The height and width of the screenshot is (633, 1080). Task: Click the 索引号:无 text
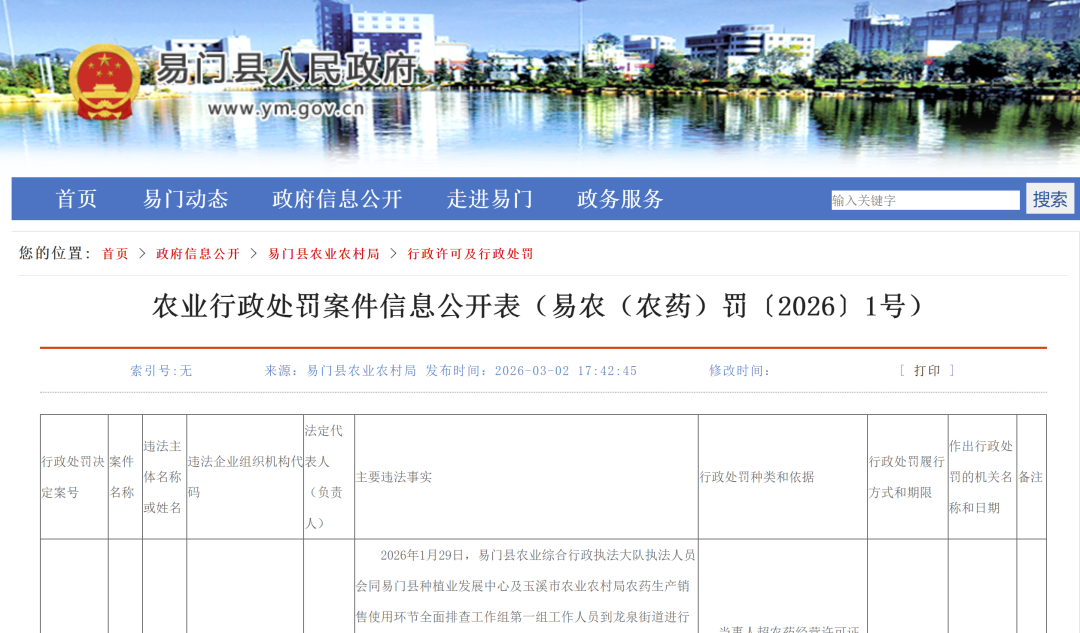pos(161,371)
